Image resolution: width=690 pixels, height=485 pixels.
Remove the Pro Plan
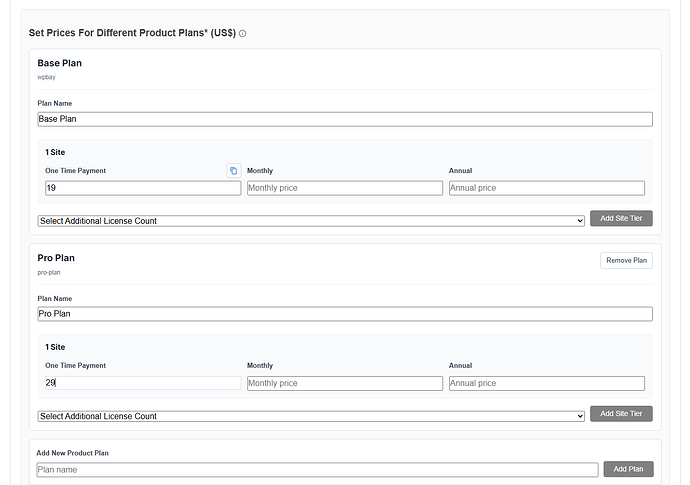[x=627, y=260]
